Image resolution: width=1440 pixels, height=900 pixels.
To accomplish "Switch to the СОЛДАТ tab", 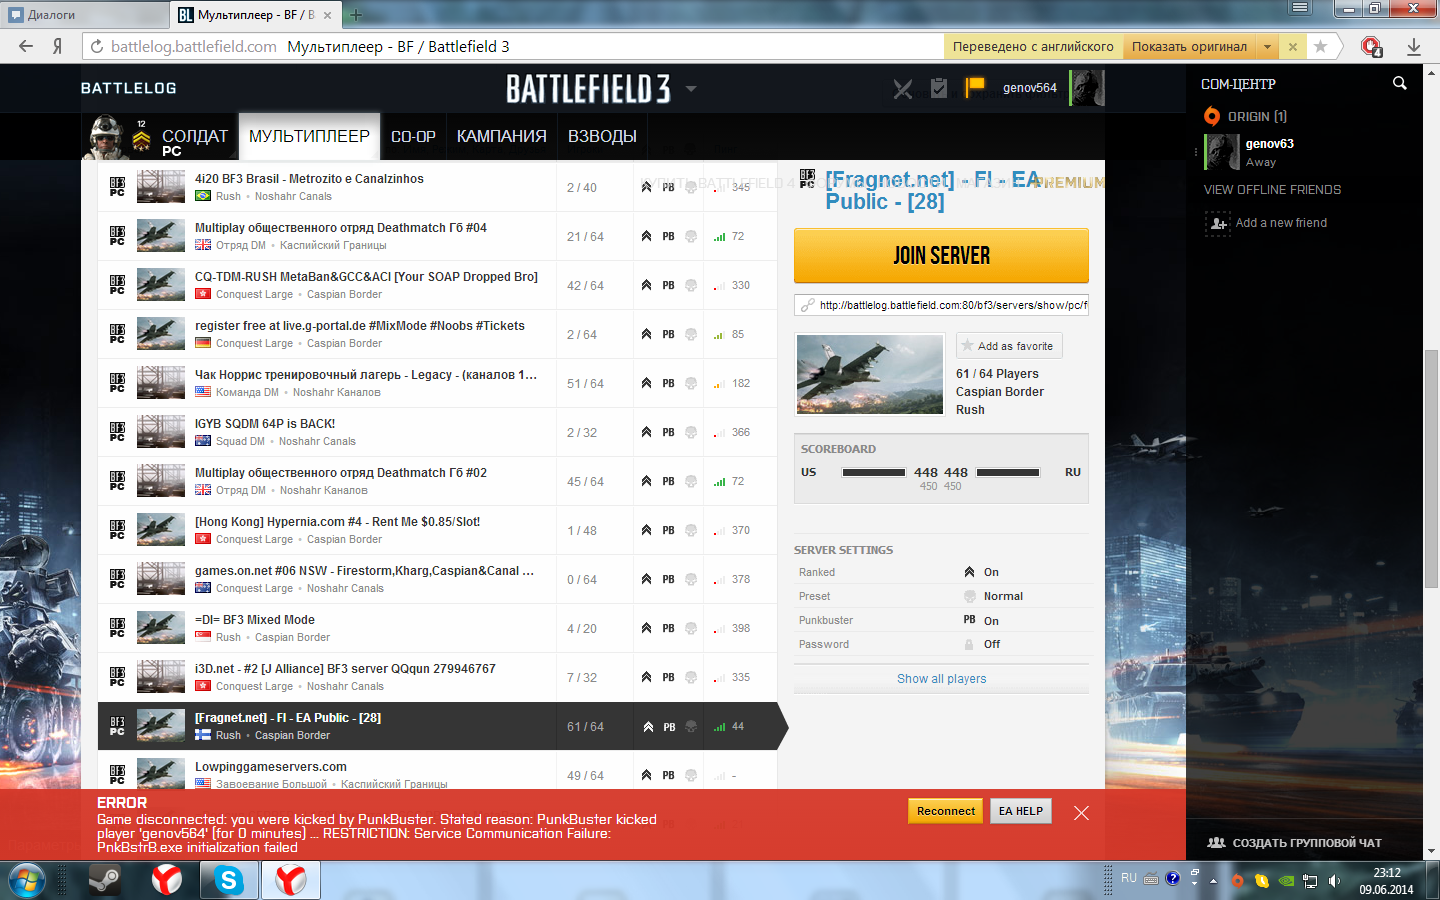I will [x=195, y=137].
